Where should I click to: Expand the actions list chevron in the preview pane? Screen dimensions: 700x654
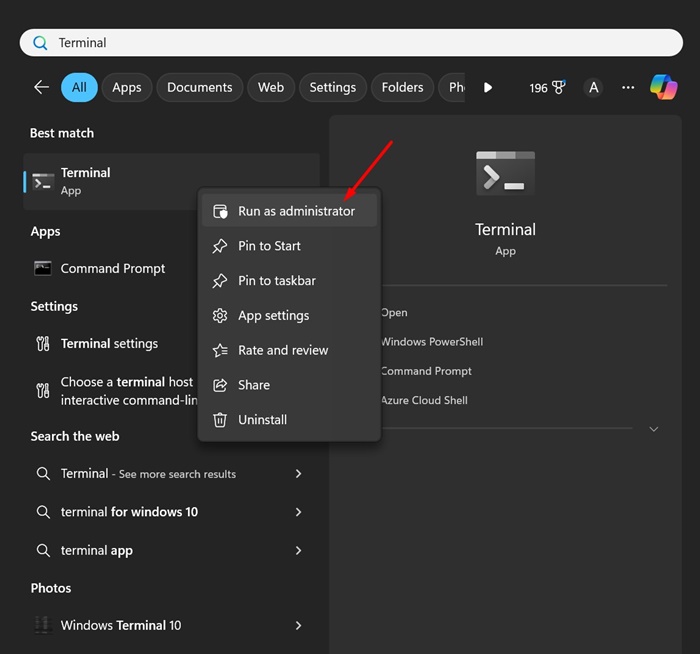pos(654,429)
